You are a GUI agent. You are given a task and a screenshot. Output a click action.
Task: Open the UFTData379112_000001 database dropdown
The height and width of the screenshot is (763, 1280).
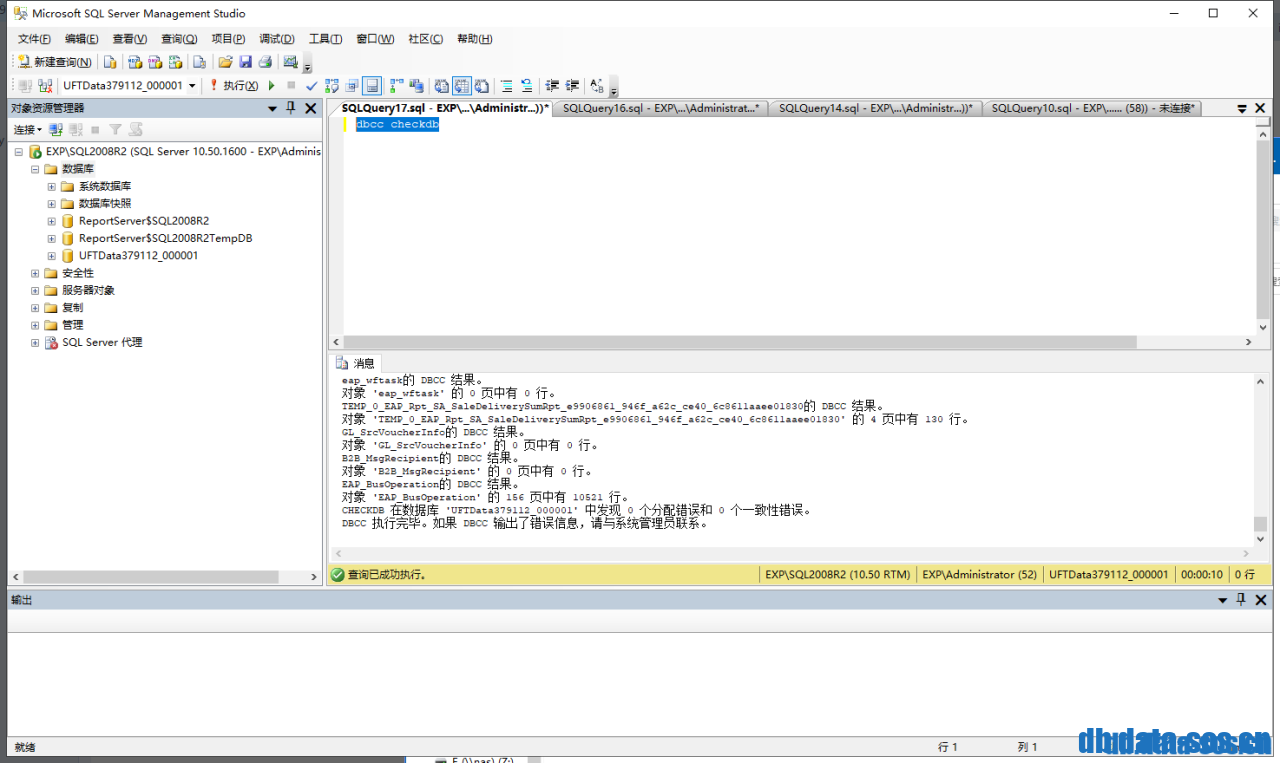[x=192, y=86]
